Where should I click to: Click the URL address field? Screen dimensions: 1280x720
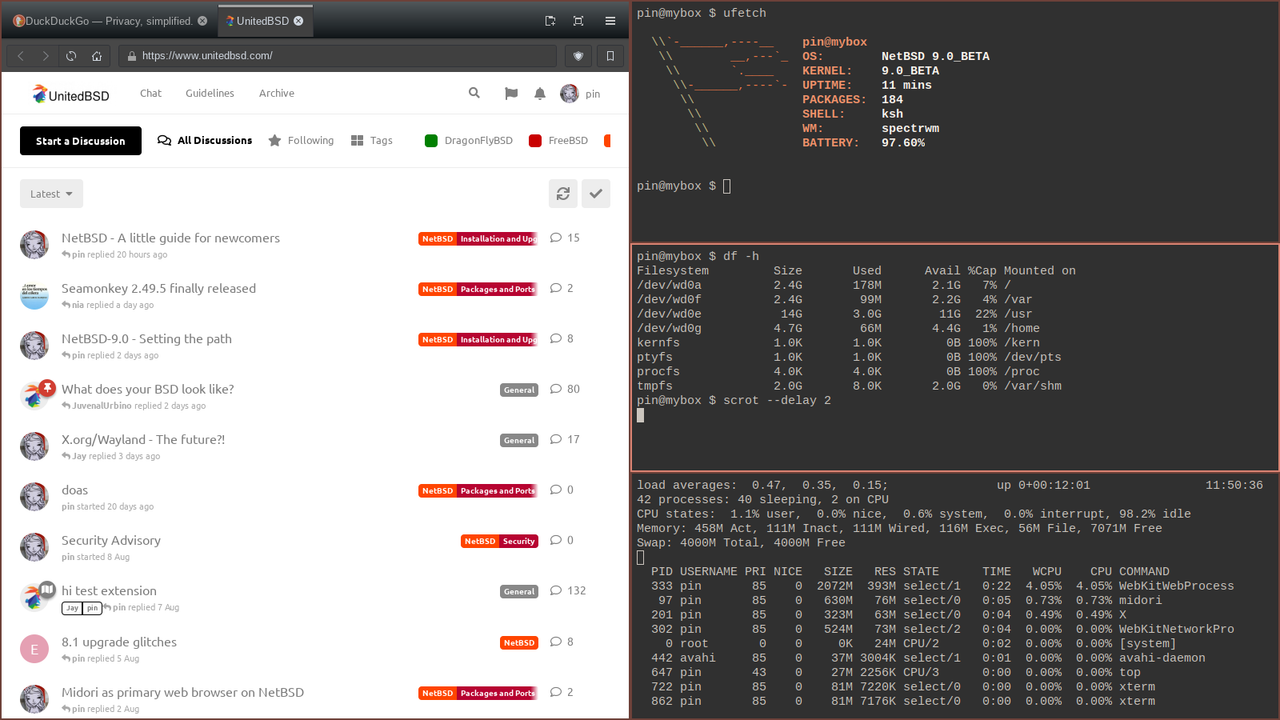tap(337, 56)
